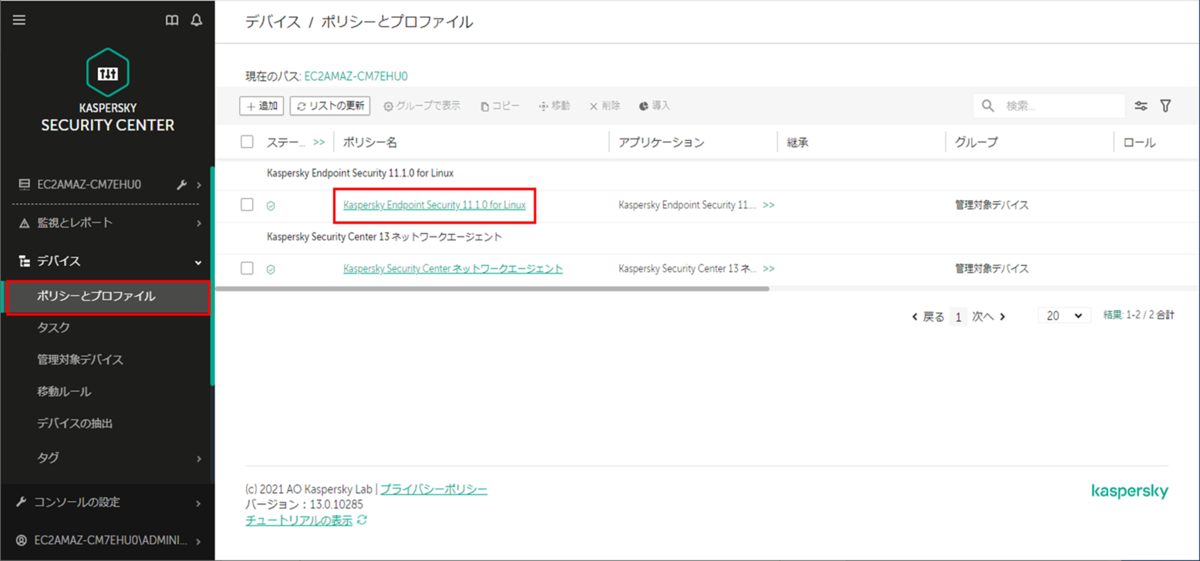Open Kaspersky Endpoint Security 11.1.0 for Linux policy link
The height and width of the screenshot is (561, 1200).
click(434, 205)
